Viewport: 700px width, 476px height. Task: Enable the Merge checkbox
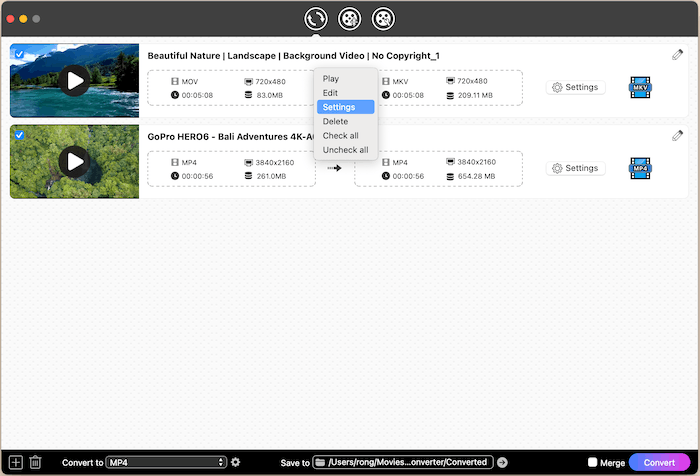tap(593, 463)
